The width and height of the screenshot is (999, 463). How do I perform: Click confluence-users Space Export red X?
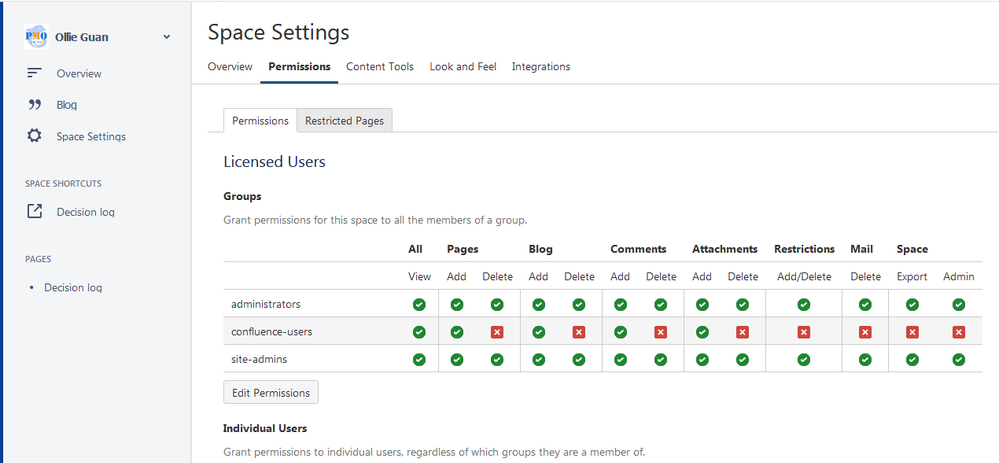tap(912, 332)
